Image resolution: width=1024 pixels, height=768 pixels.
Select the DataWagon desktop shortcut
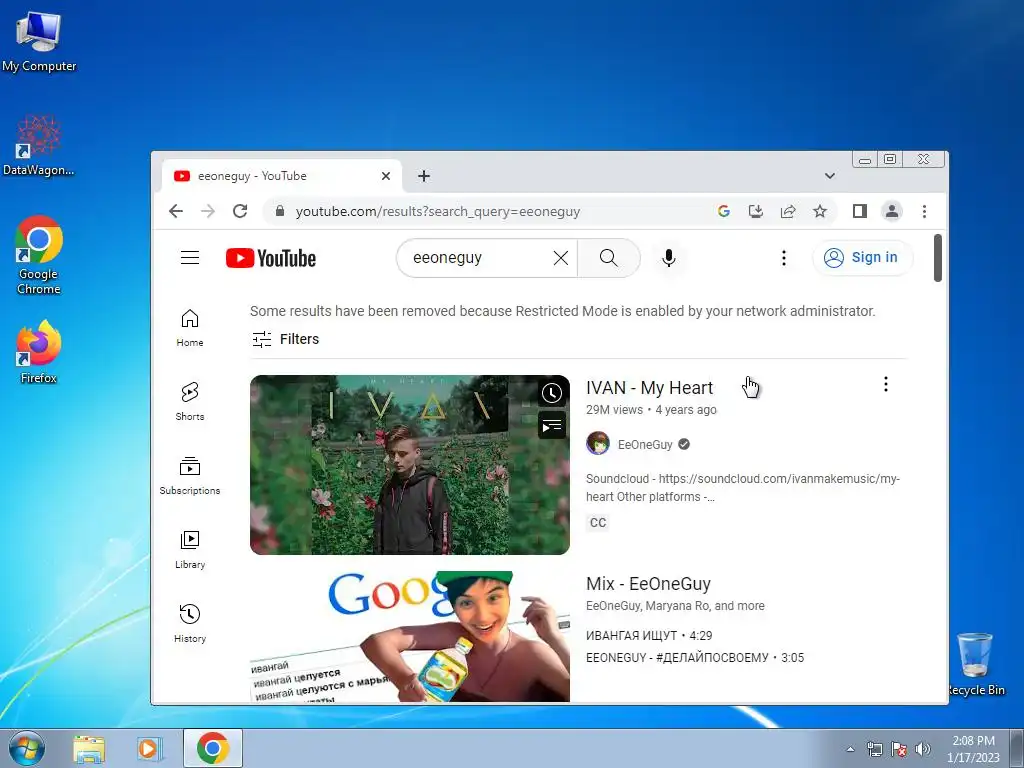tap(39, 146)
